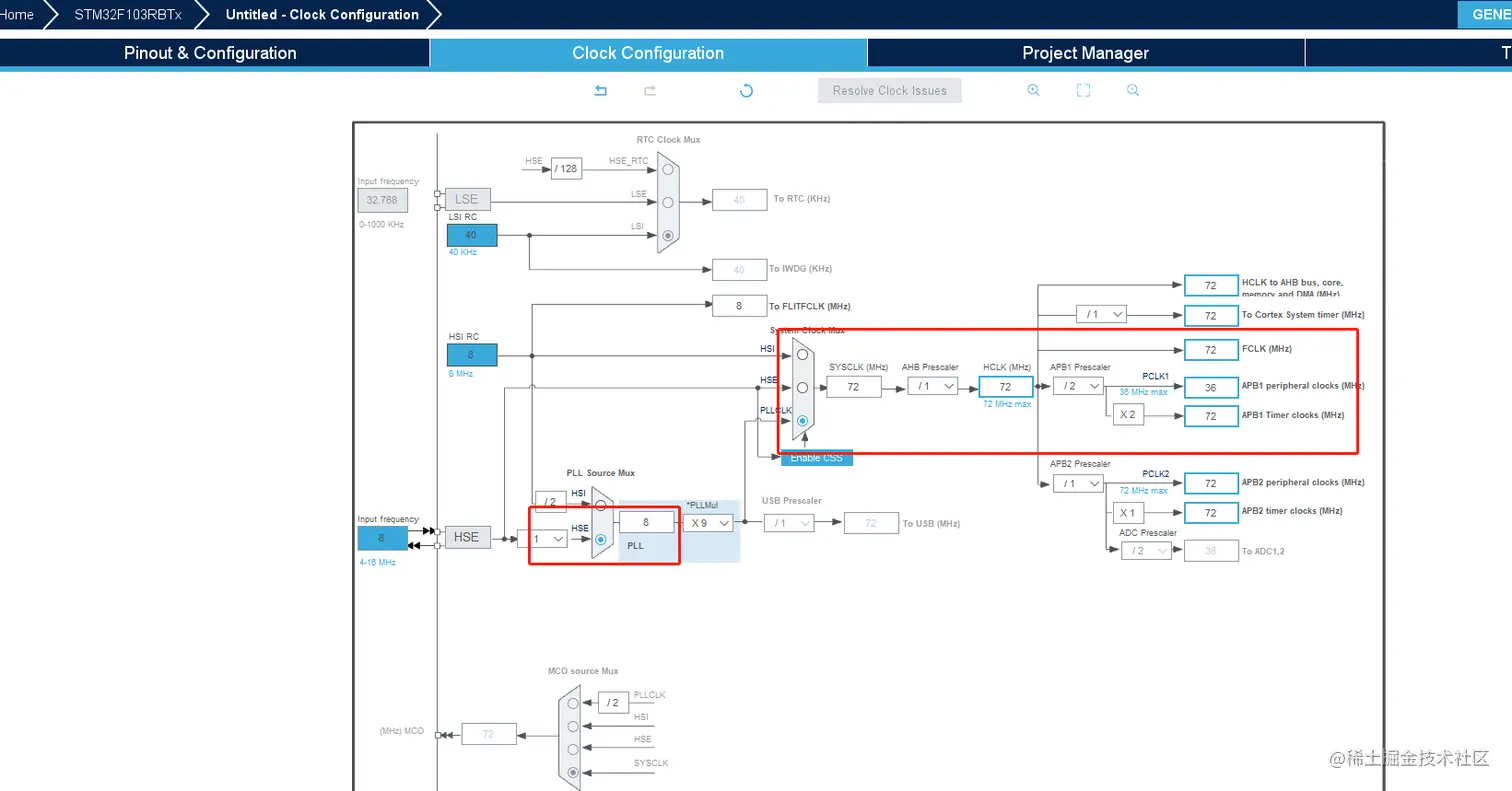Screen dimensions: 1512x791
Task: Click the To ADC1,2 value field
Action: point(1211,550)
